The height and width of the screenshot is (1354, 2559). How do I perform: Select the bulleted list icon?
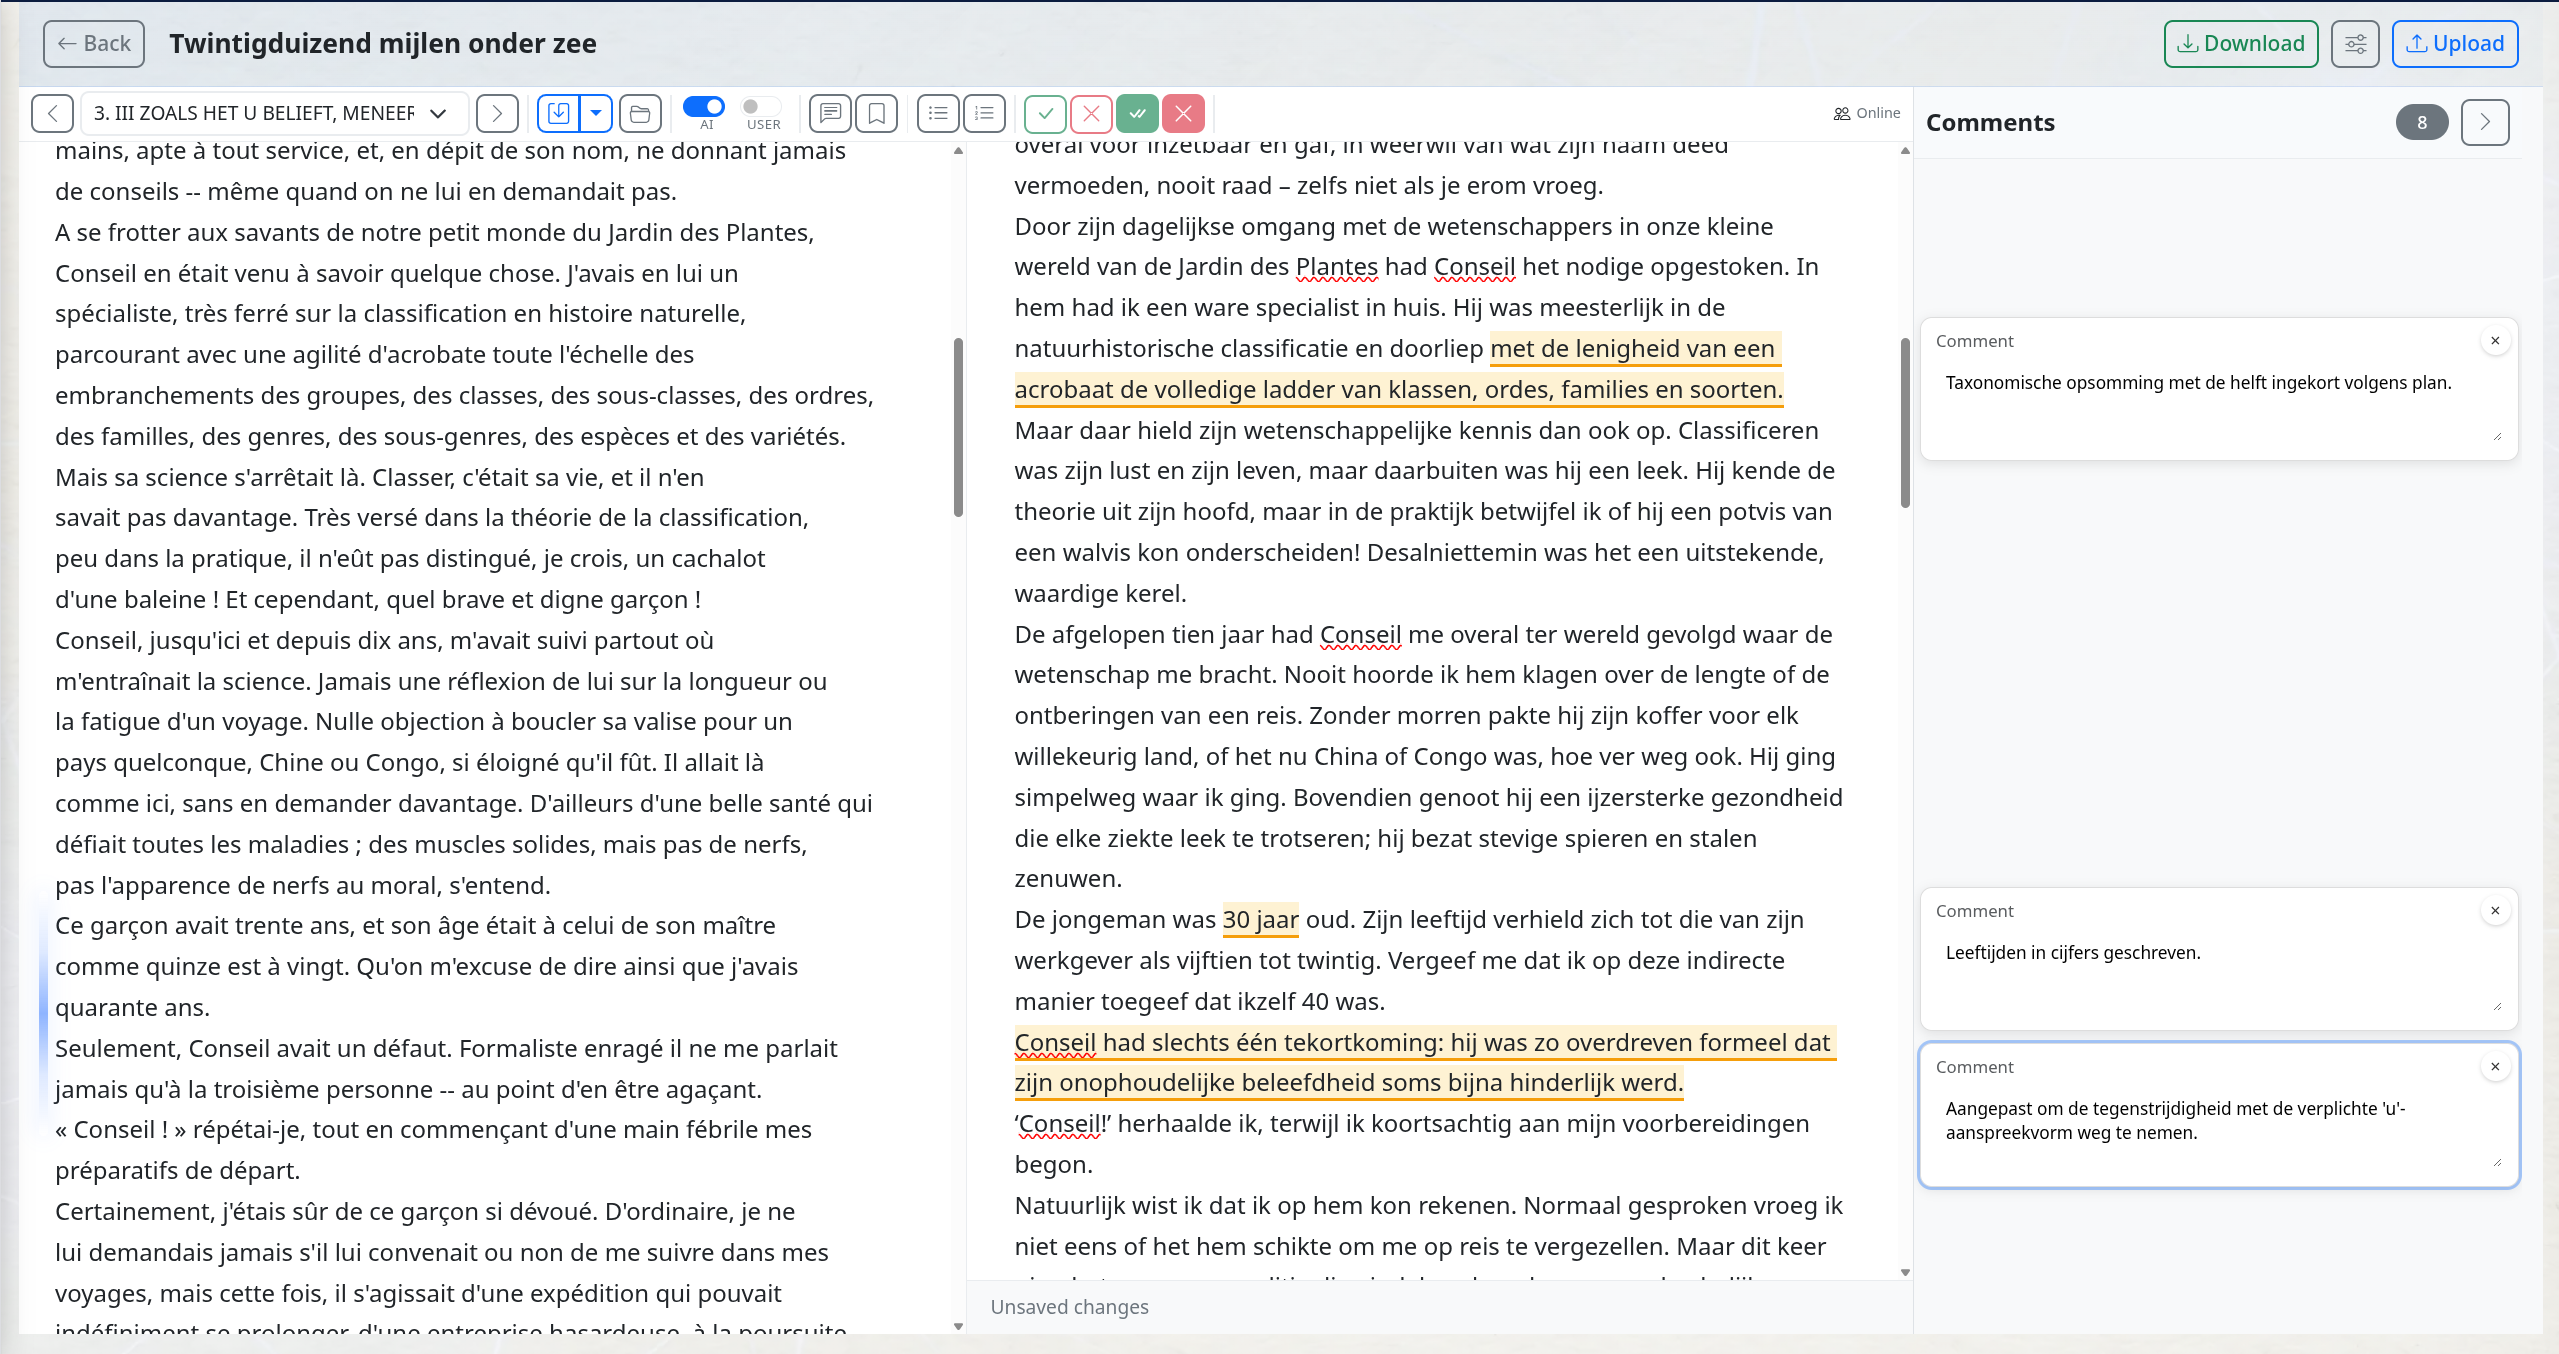[938, 114]
